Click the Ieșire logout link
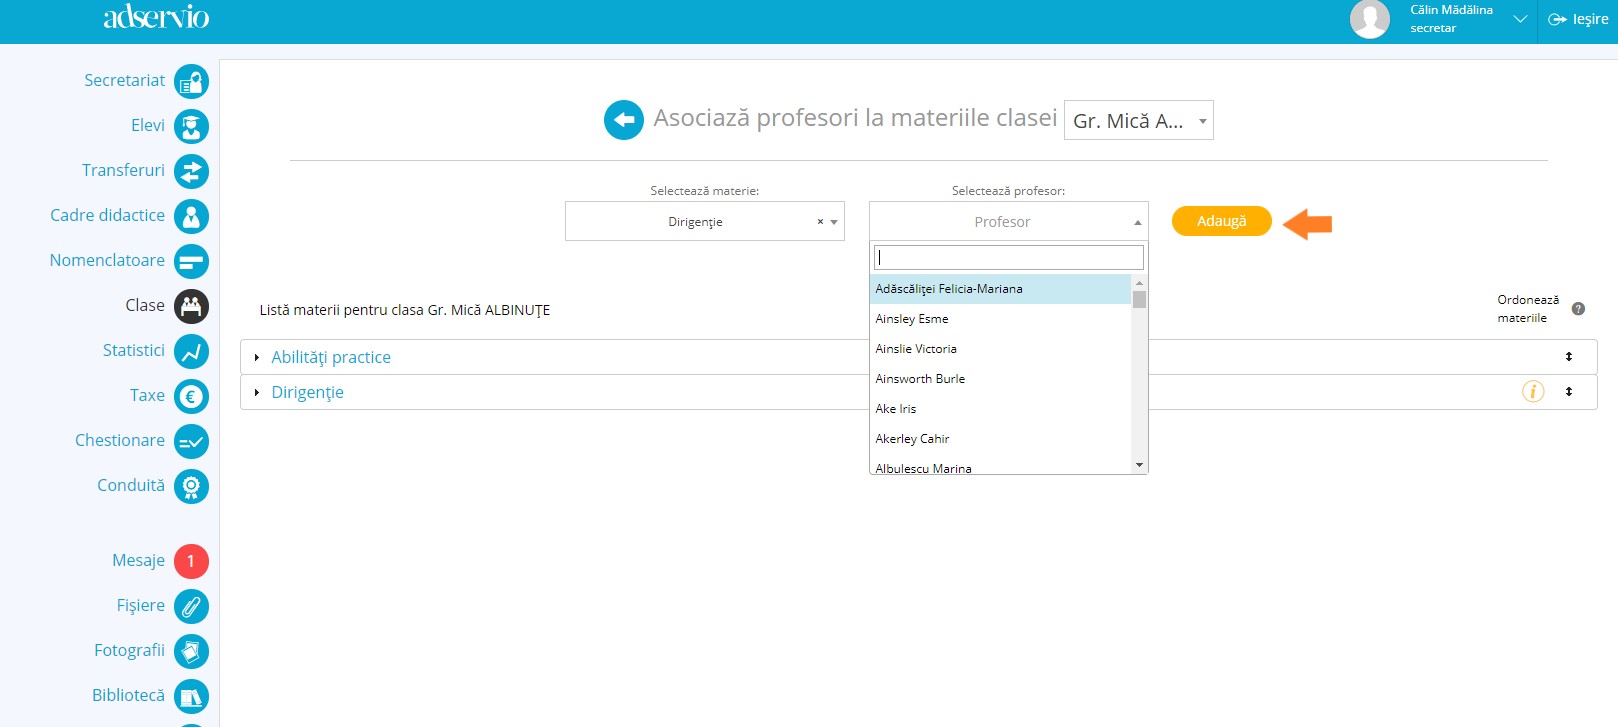1618x727 pixels. tap(1579, 19)
